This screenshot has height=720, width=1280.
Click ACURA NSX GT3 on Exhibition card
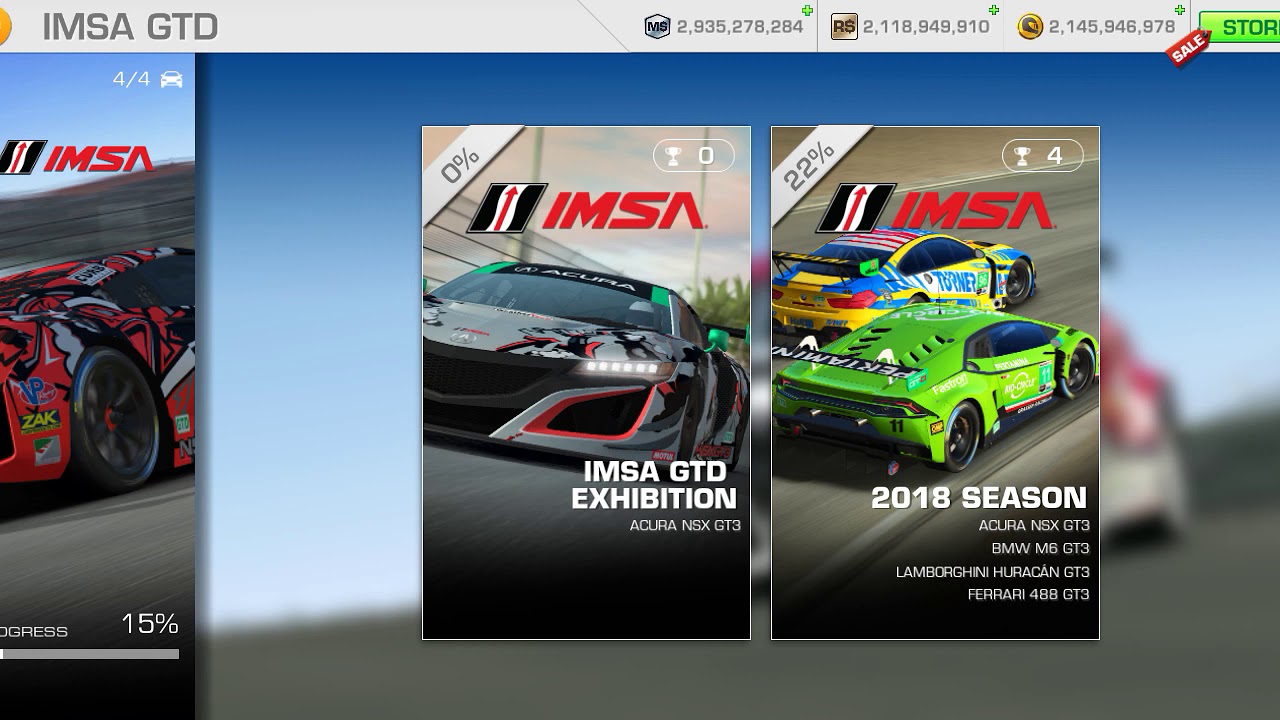click(685, 525)
